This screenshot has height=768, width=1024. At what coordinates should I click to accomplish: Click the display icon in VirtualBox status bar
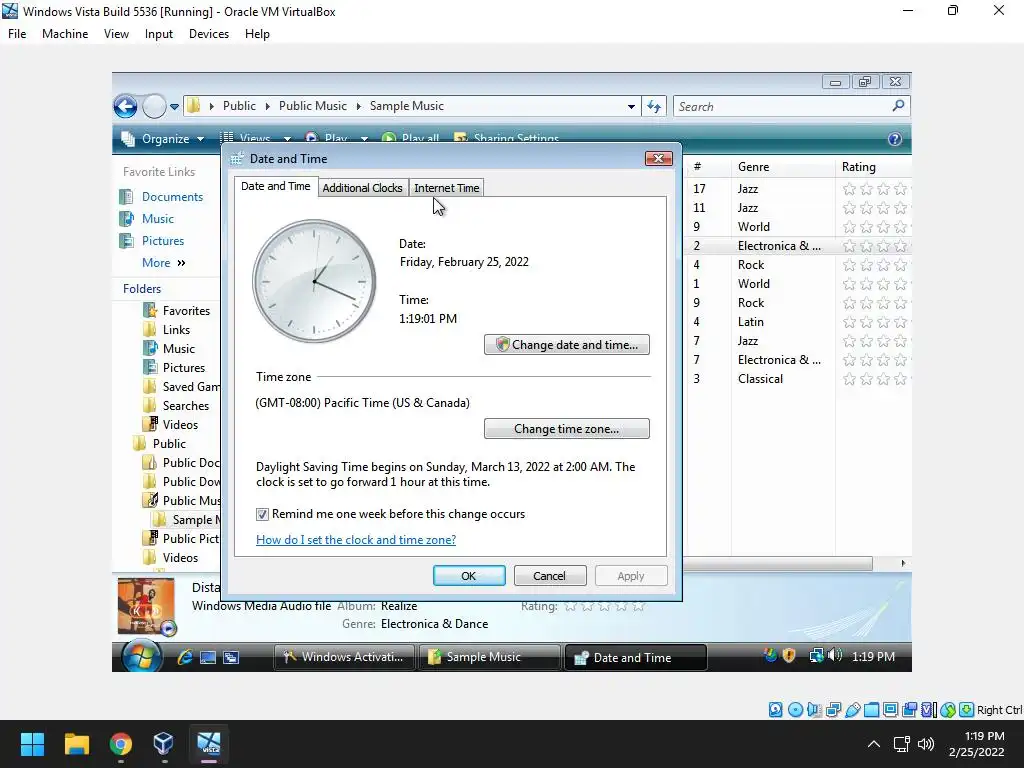[x=890, y=710]
